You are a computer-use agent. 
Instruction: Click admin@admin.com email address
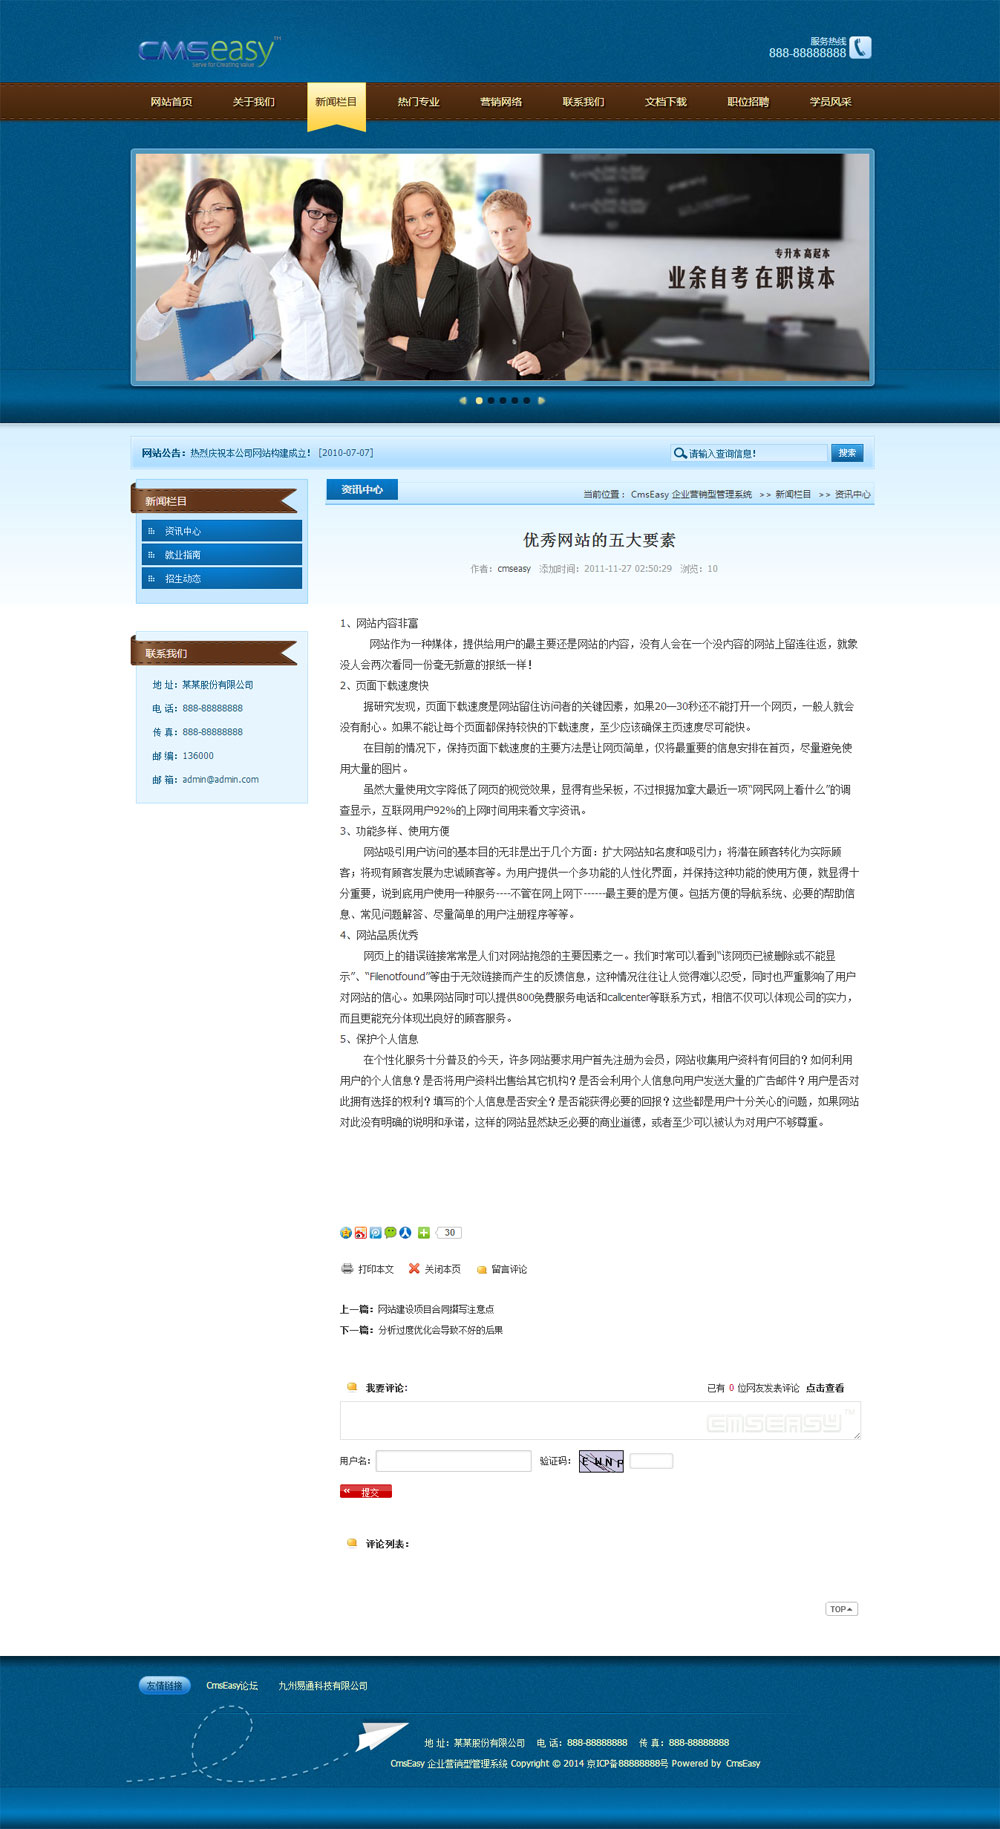pos(221,780)
